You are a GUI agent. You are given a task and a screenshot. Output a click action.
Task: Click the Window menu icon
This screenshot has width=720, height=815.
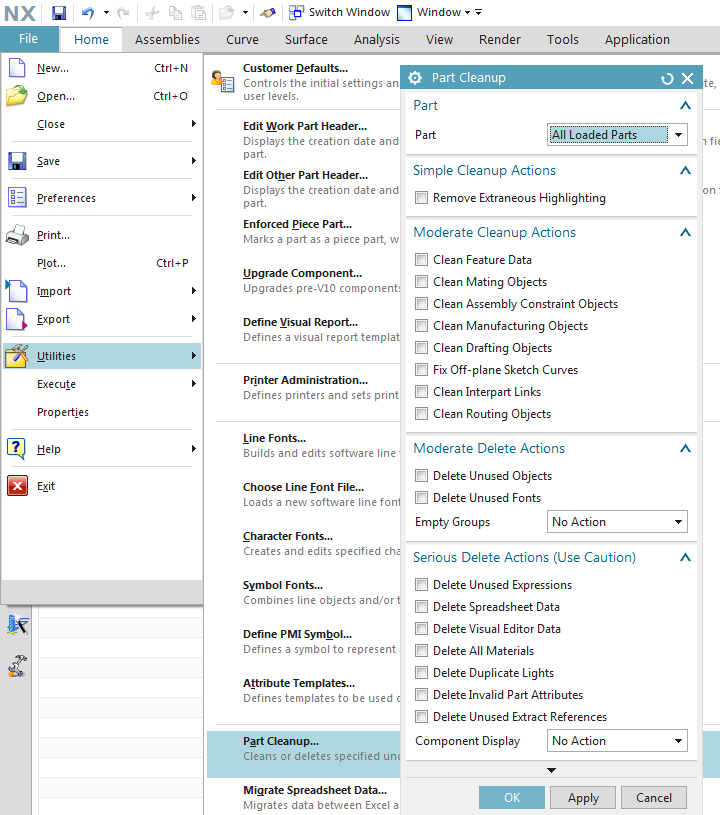tap(404, 12)
